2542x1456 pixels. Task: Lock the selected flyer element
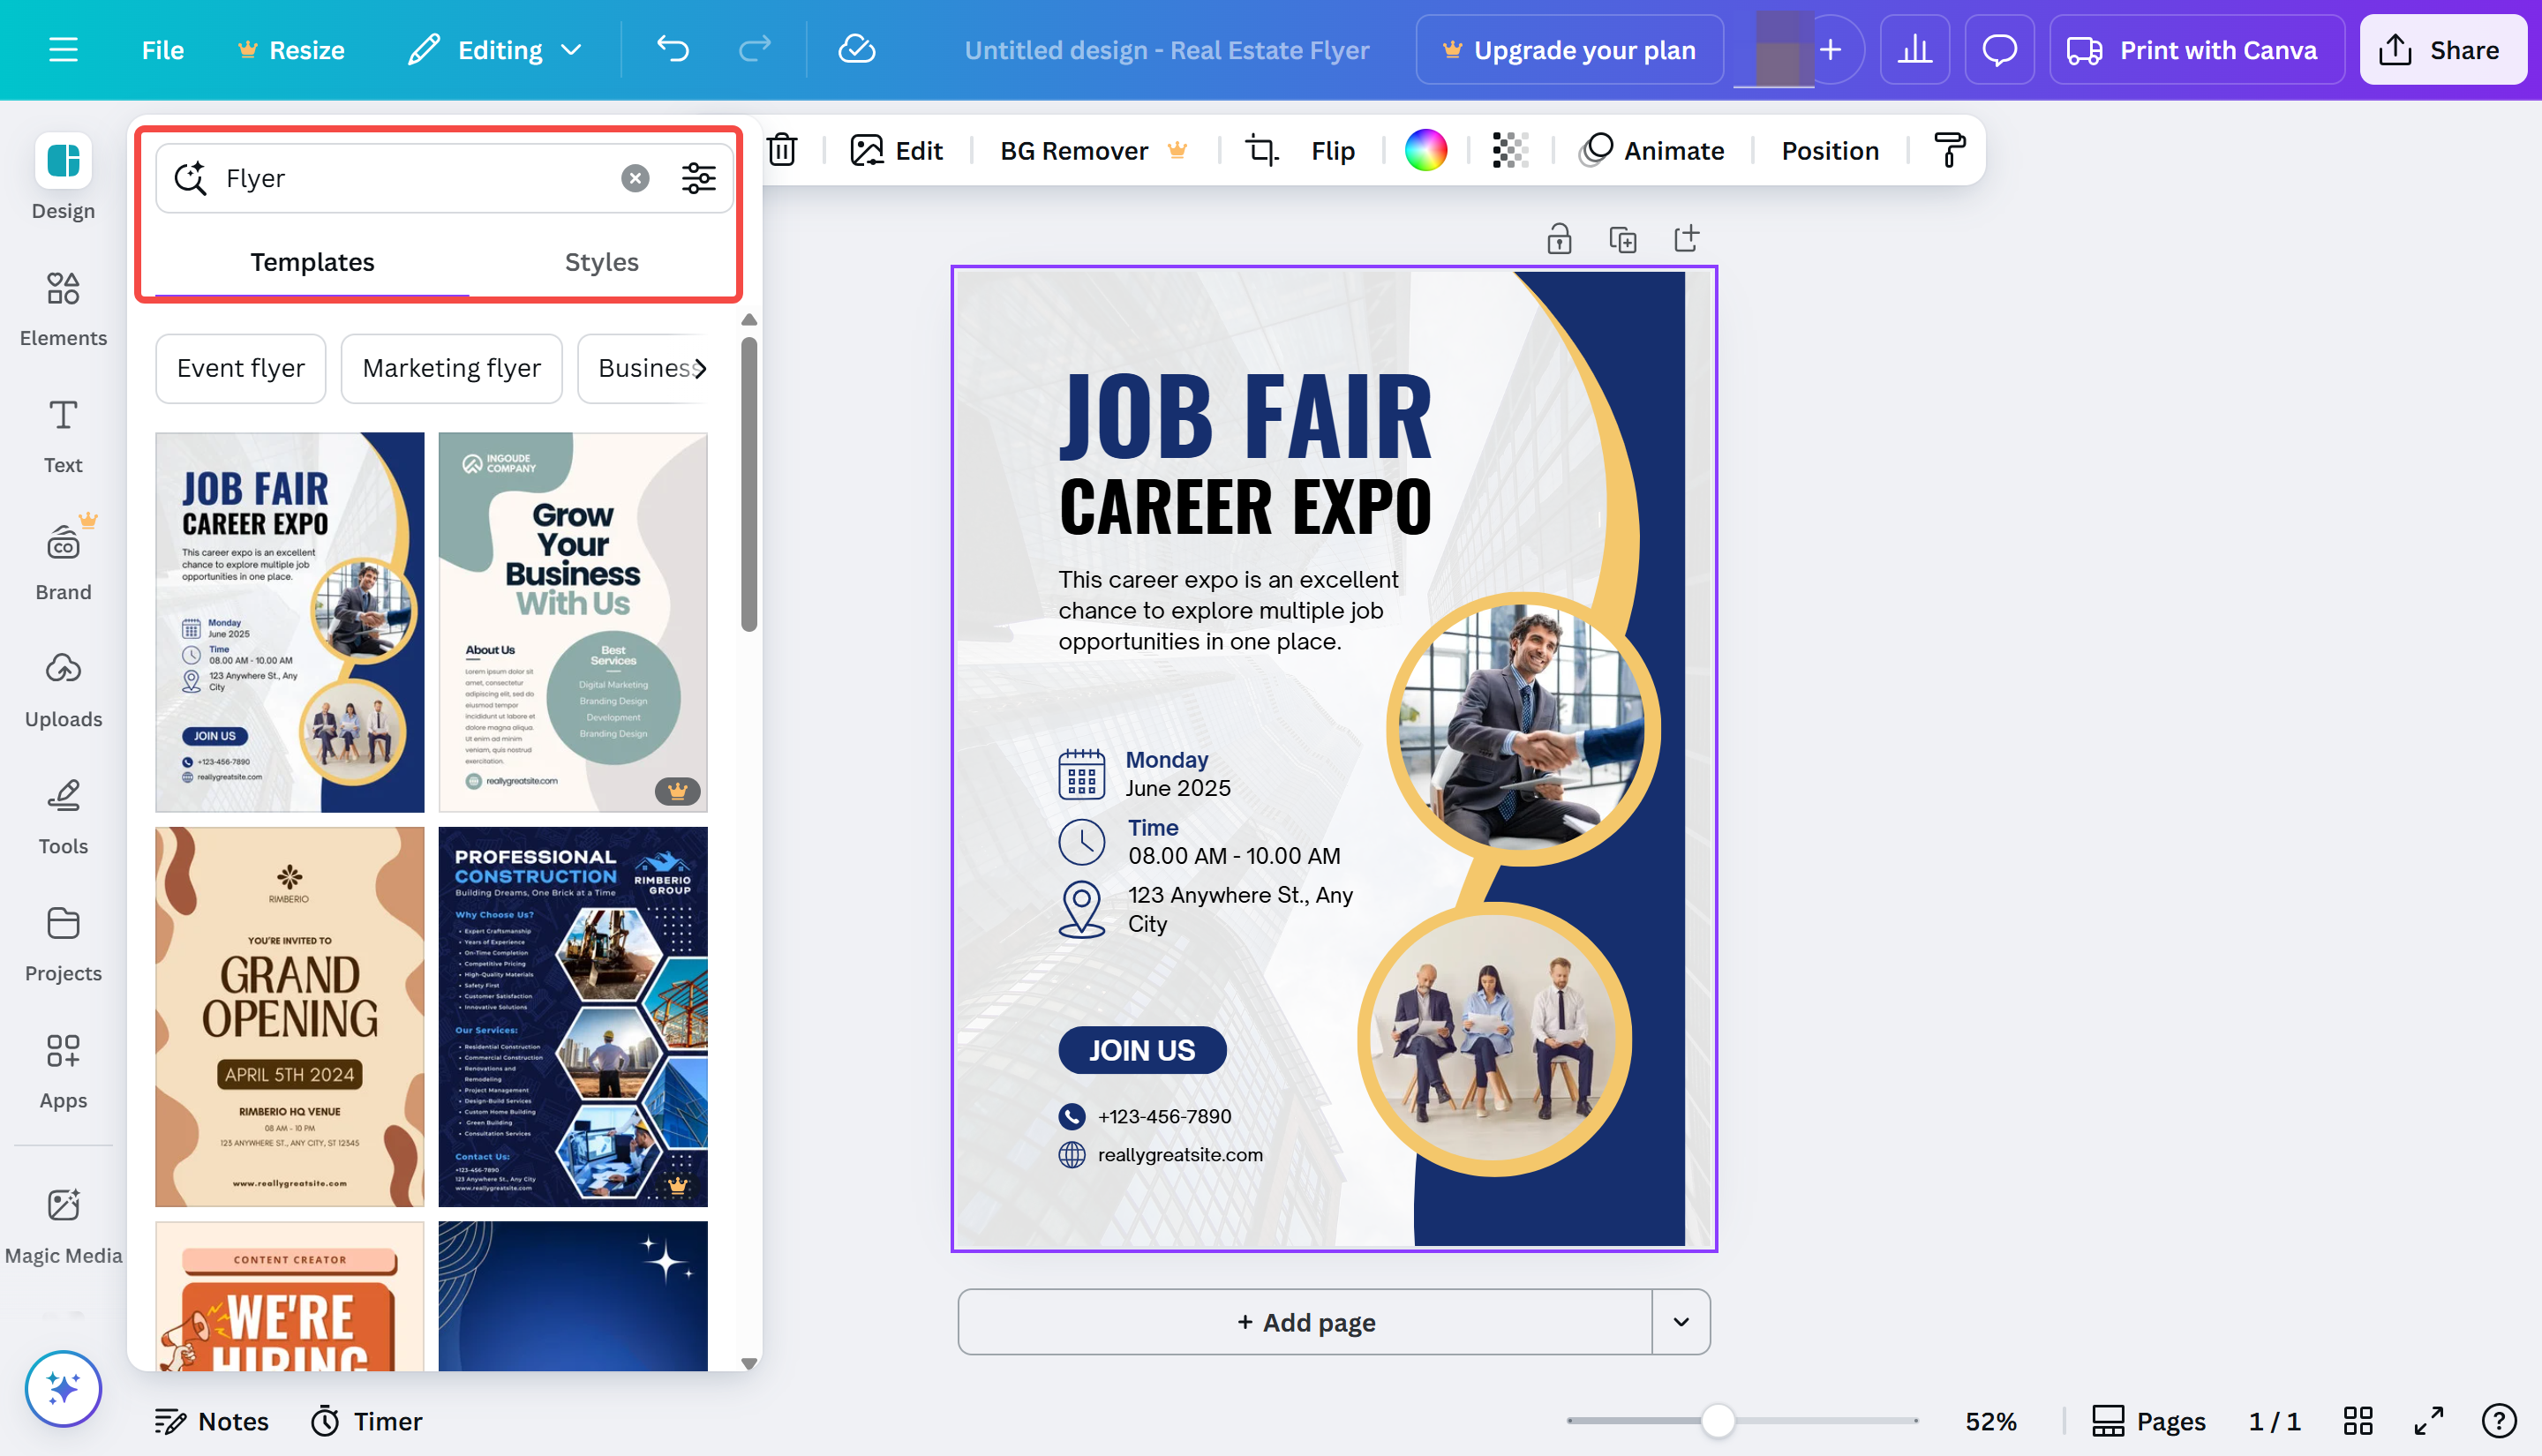[x=1559, y=238]
